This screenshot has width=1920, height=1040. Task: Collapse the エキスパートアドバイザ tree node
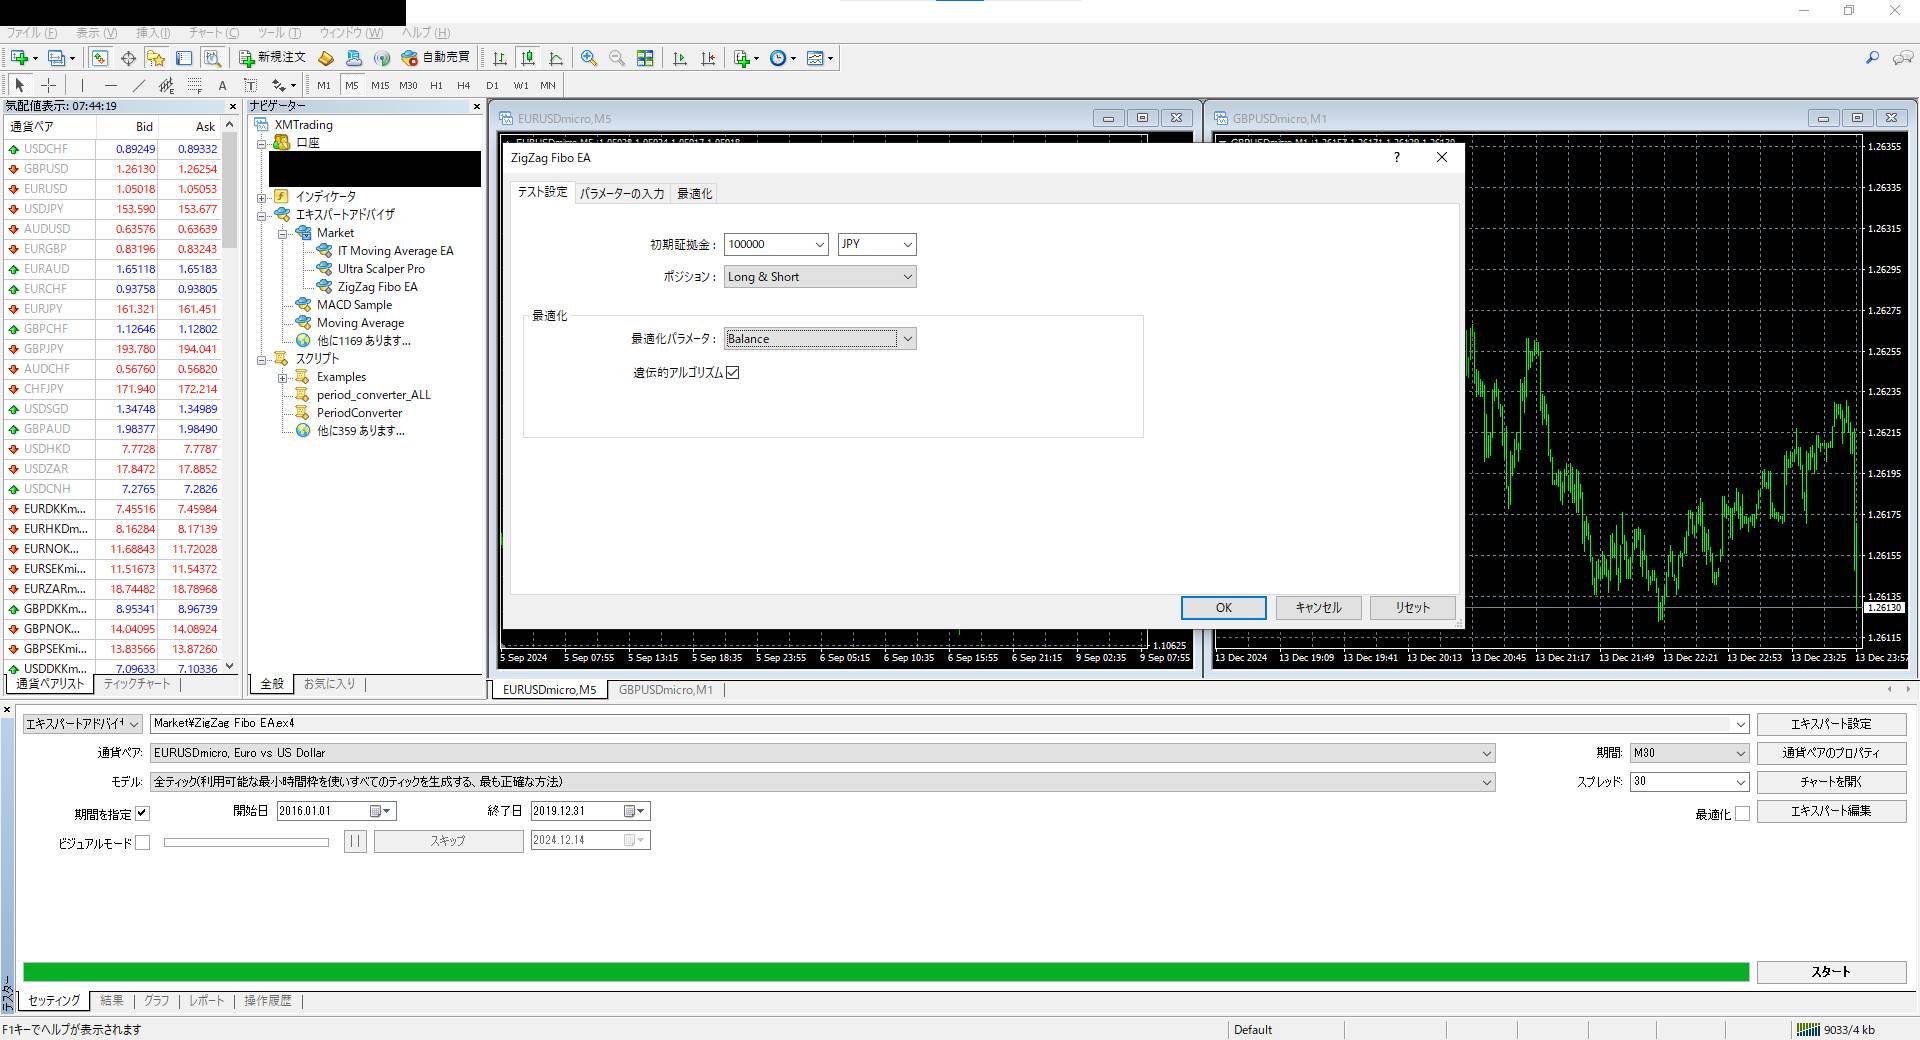point(262,215)
